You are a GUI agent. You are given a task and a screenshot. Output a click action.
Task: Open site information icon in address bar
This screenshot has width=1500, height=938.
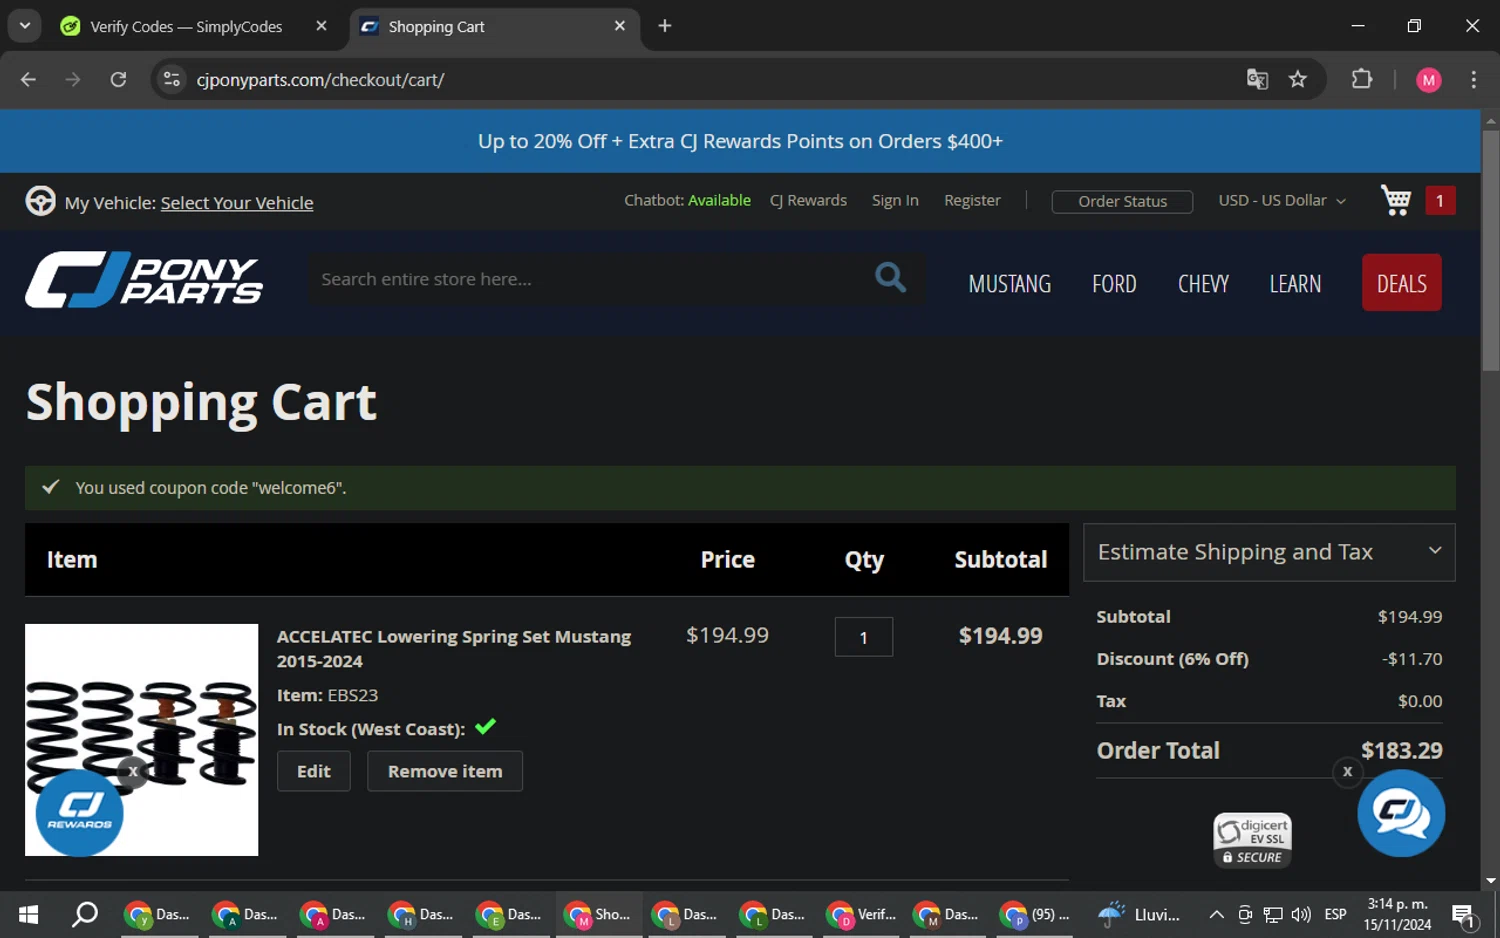[x=172, y=79]
